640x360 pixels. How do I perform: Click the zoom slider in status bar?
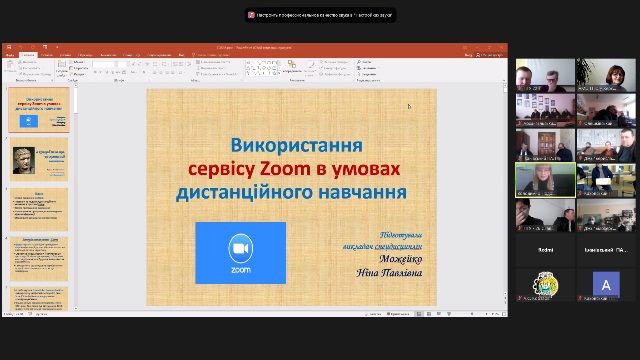[x=472, y=314]
